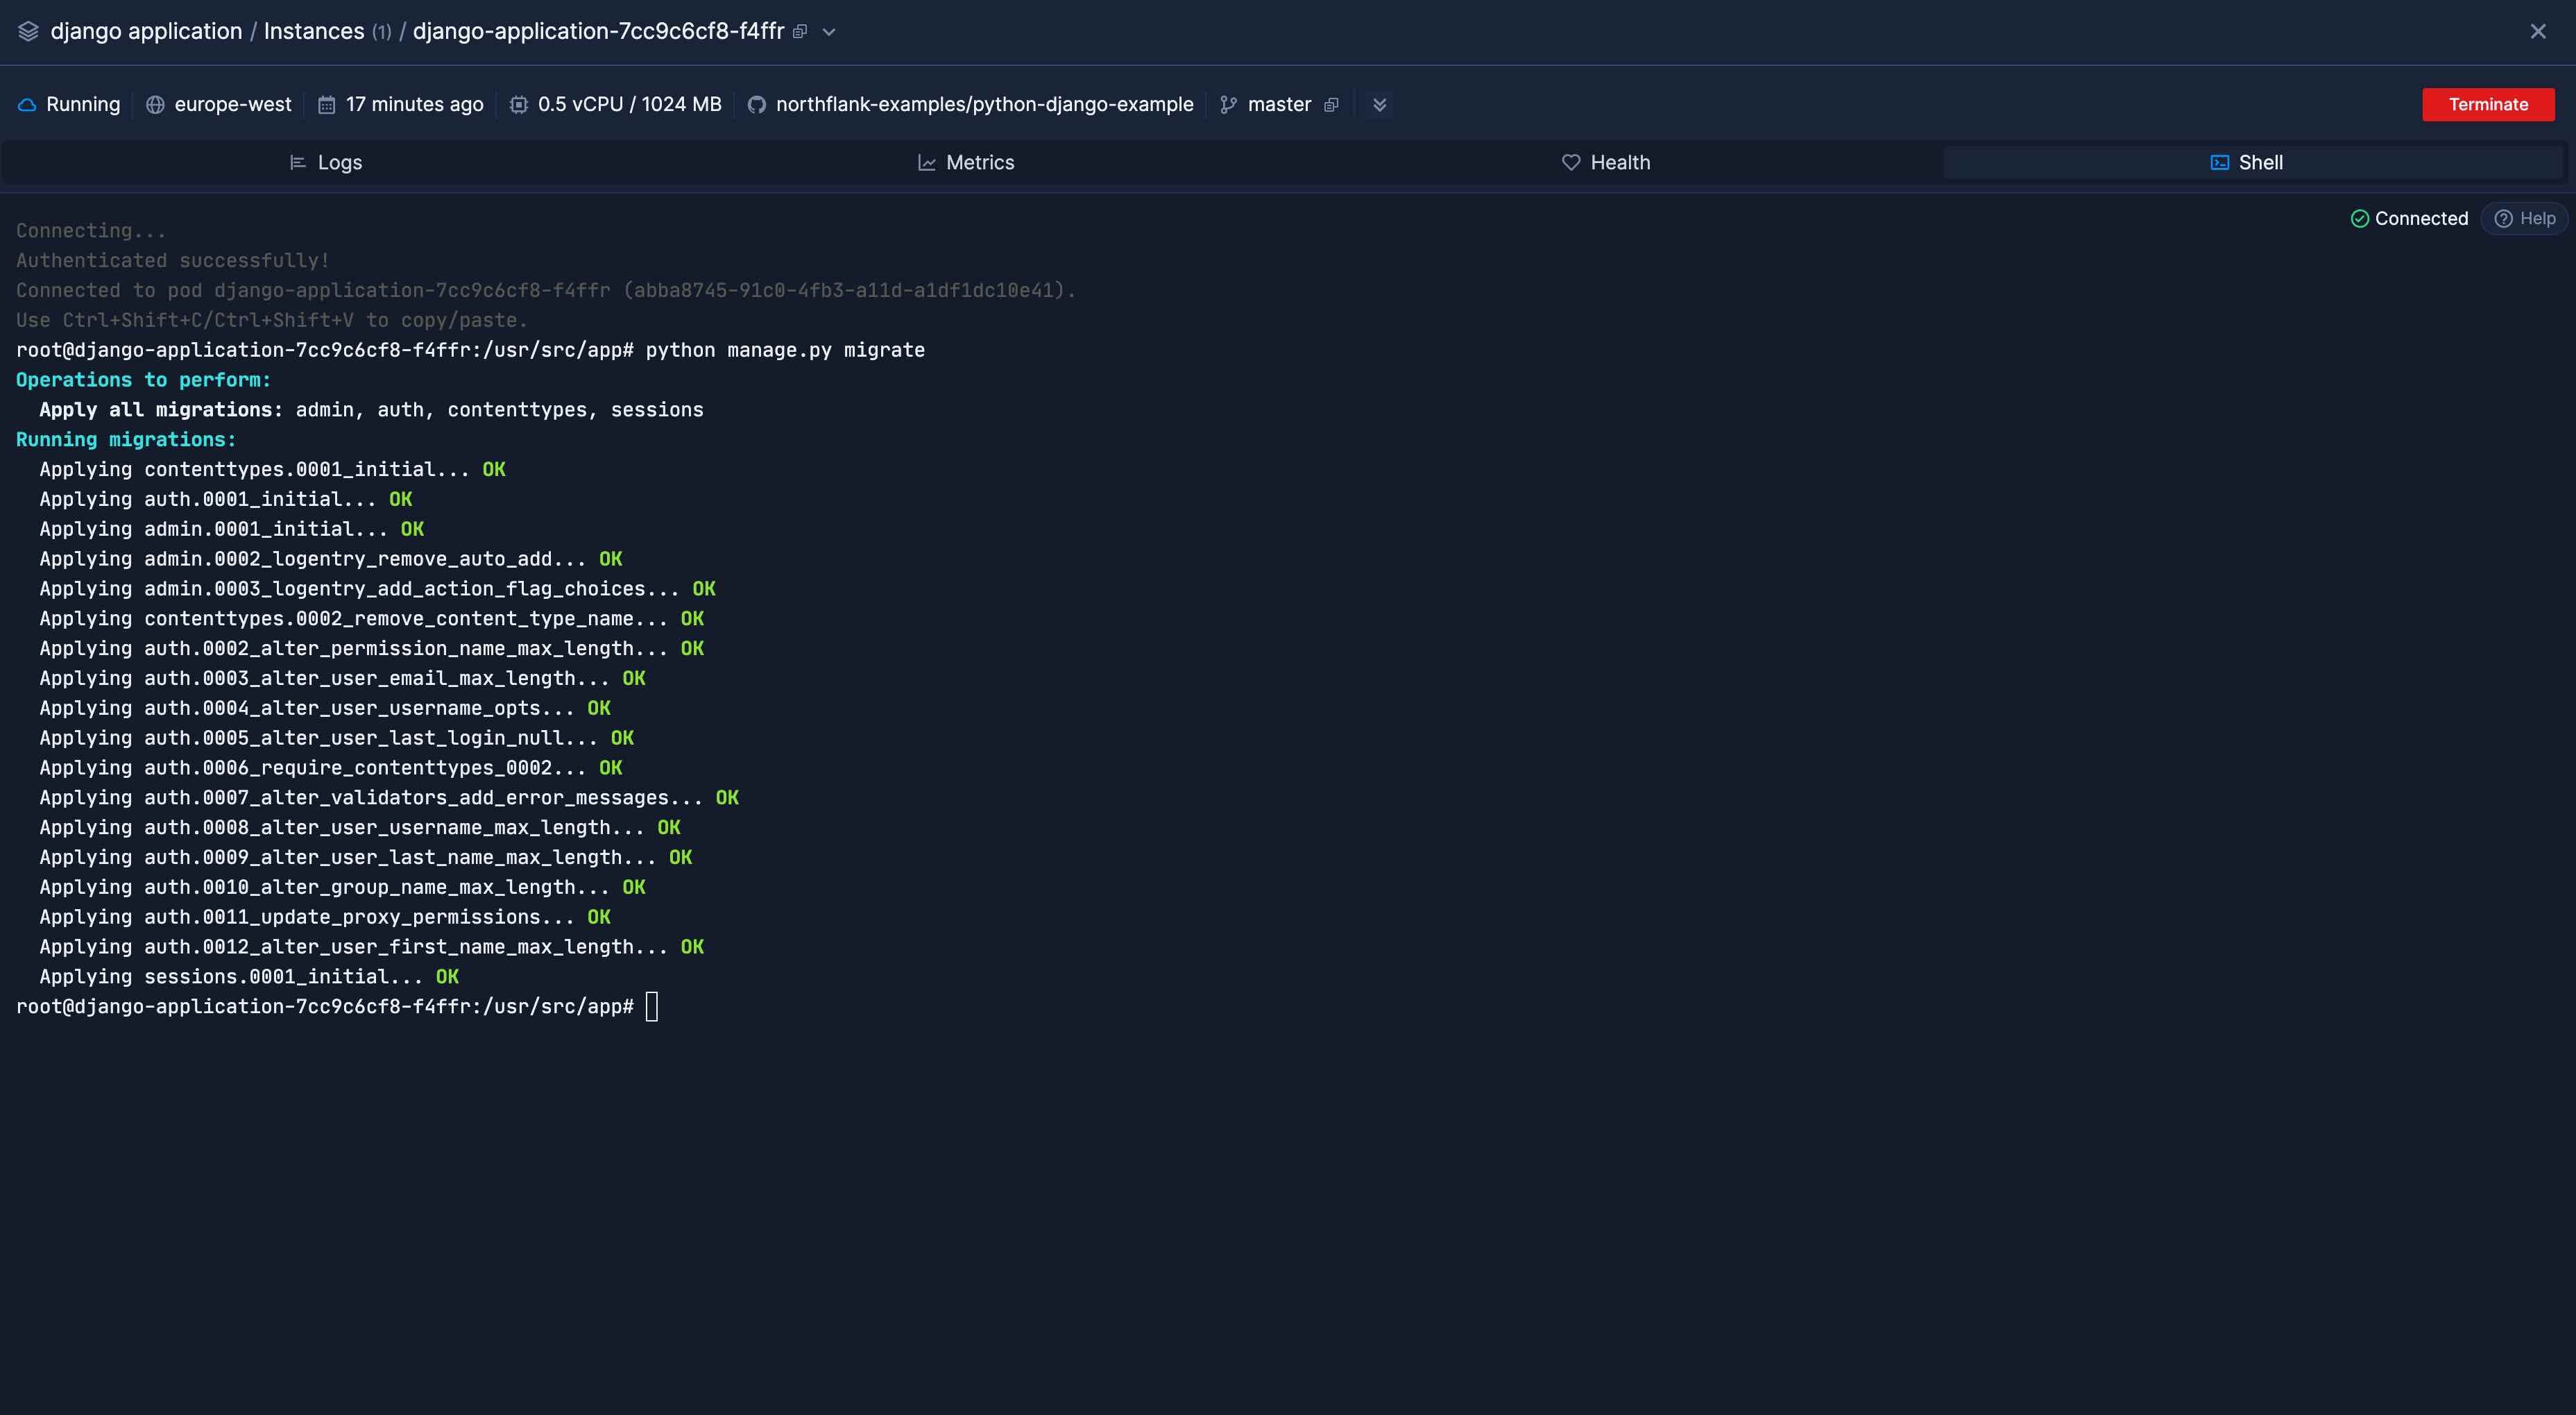Click the calendar icon beside 17 minutes ago
Screen dimensions: 2576x1415
[x=325, y=104]
